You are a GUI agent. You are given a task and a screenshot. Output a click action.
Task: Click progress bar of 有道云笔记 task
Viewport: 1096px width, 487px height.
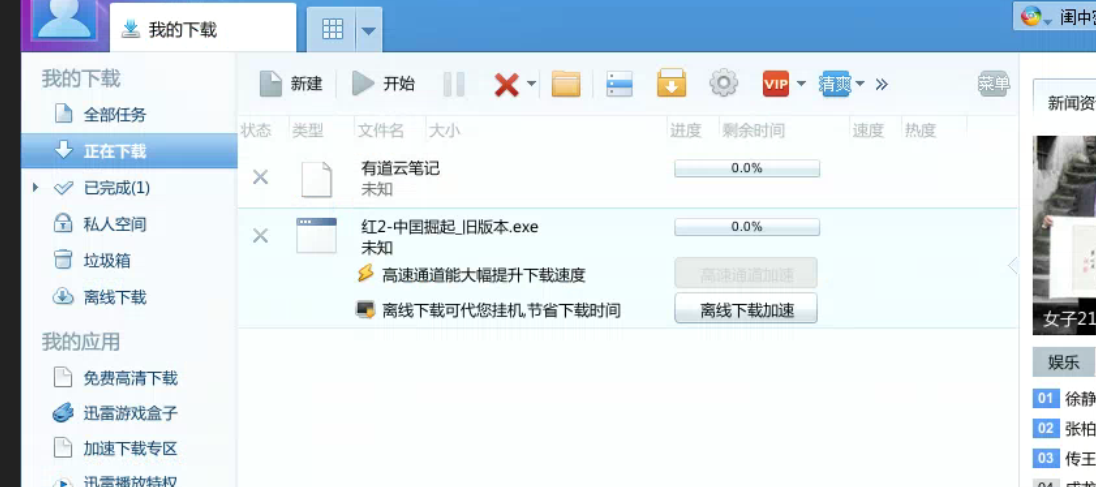coord(747,168)
